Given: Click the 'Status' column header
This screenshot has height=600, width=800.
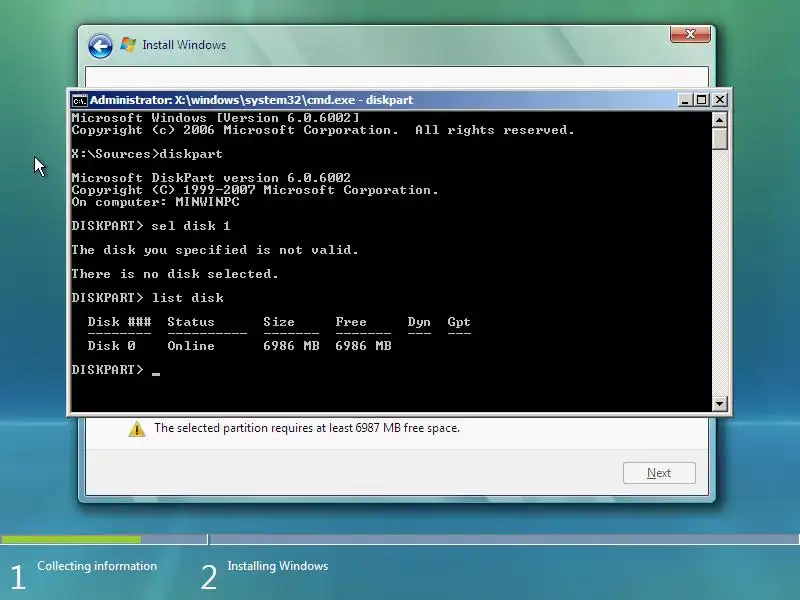Looking at the screenshot, I should [x=191, y=322].
